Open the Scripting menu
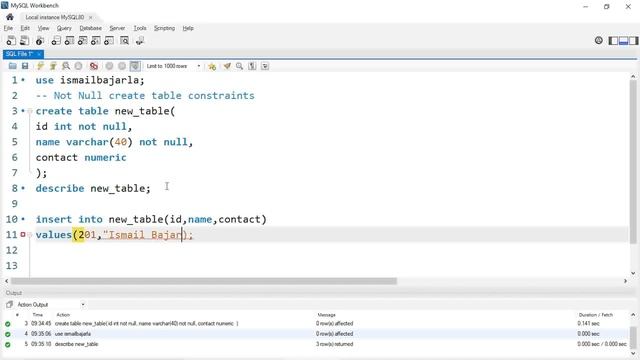The height and width of the screenshot is (360, 640). click(x=164, y=28)
